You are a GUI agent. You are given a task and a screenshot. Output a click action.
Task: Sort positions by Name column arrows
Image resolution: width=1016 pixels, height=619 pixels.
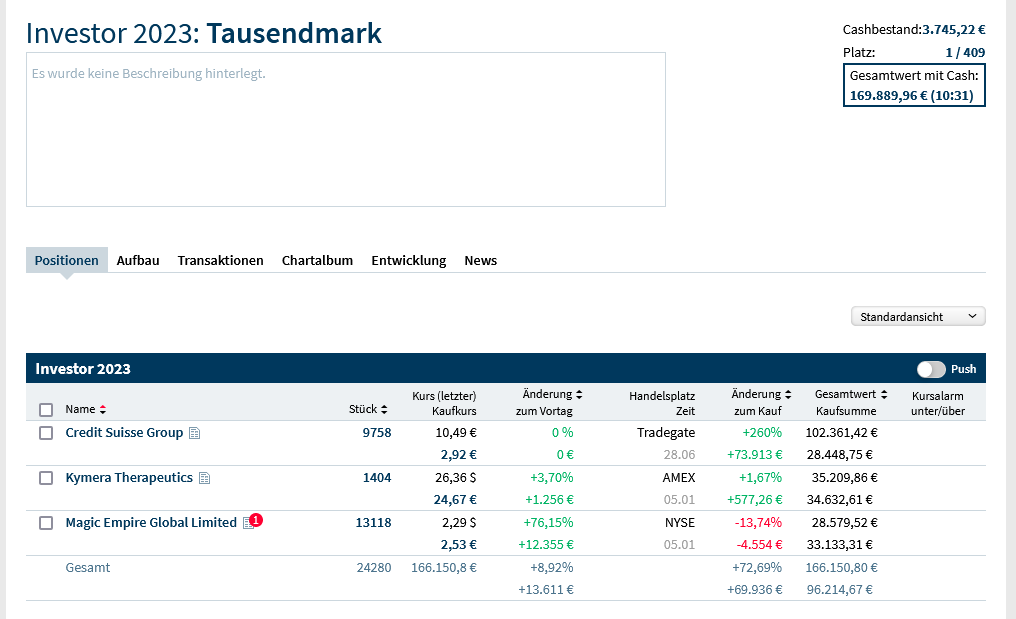(102, 409)
